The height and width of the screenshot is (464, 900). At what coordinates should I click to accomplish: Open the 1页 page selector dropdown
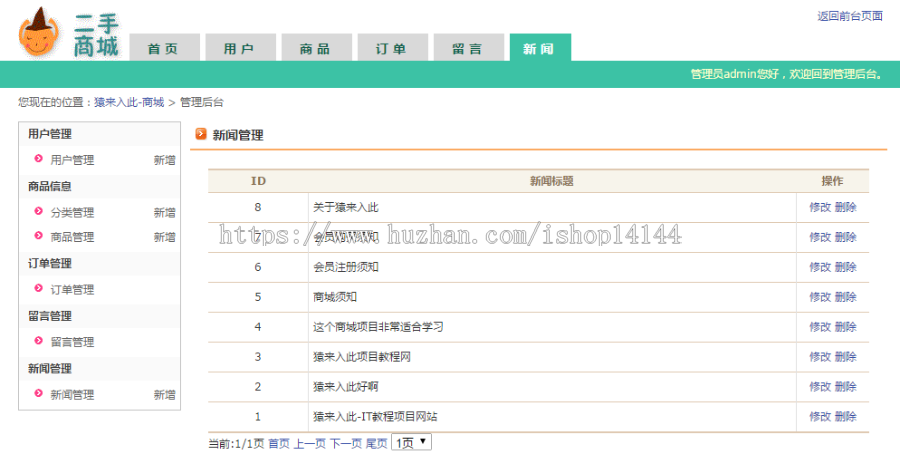411,442
